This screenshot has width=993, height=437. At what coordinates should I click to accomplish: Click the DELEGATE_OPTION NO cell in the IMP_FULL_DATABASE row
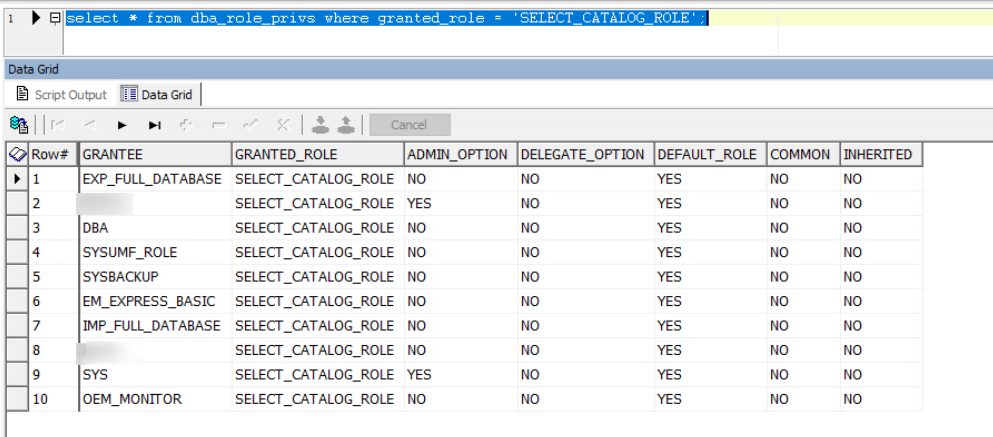point(586,326)
